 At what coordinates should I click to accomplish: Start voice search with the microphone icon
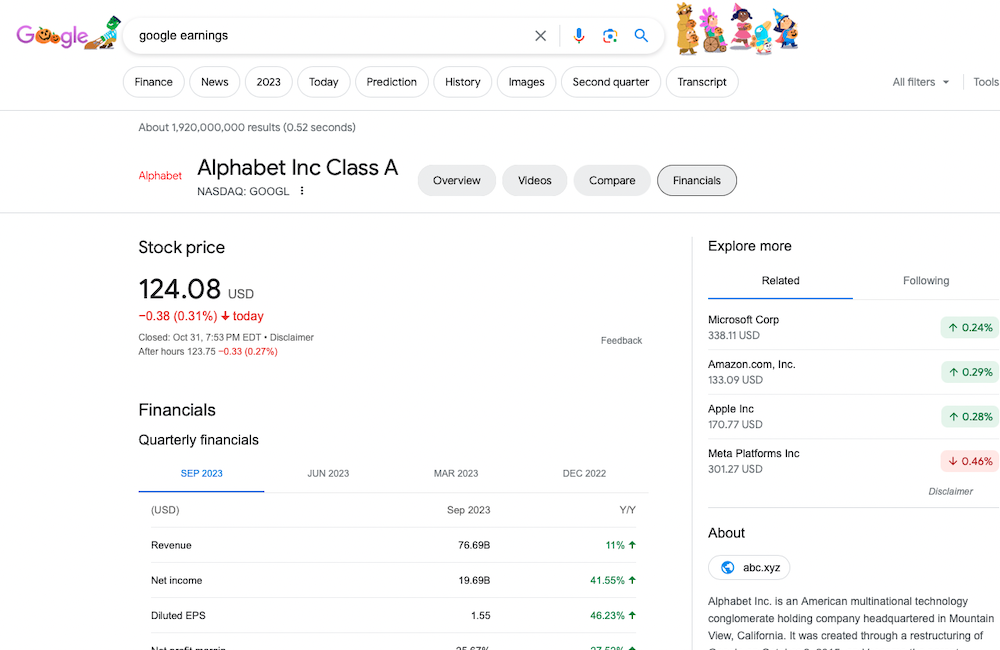tap(578, 36)
